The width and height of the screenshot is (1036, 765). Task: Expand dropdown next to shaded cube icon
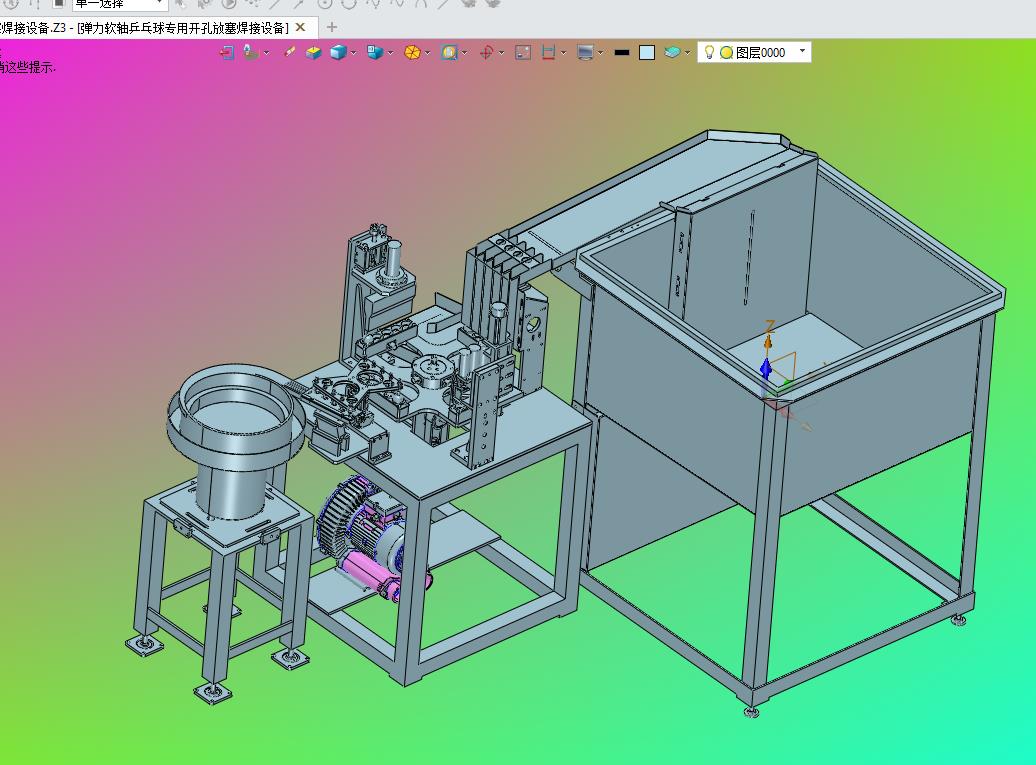point(353,53)
